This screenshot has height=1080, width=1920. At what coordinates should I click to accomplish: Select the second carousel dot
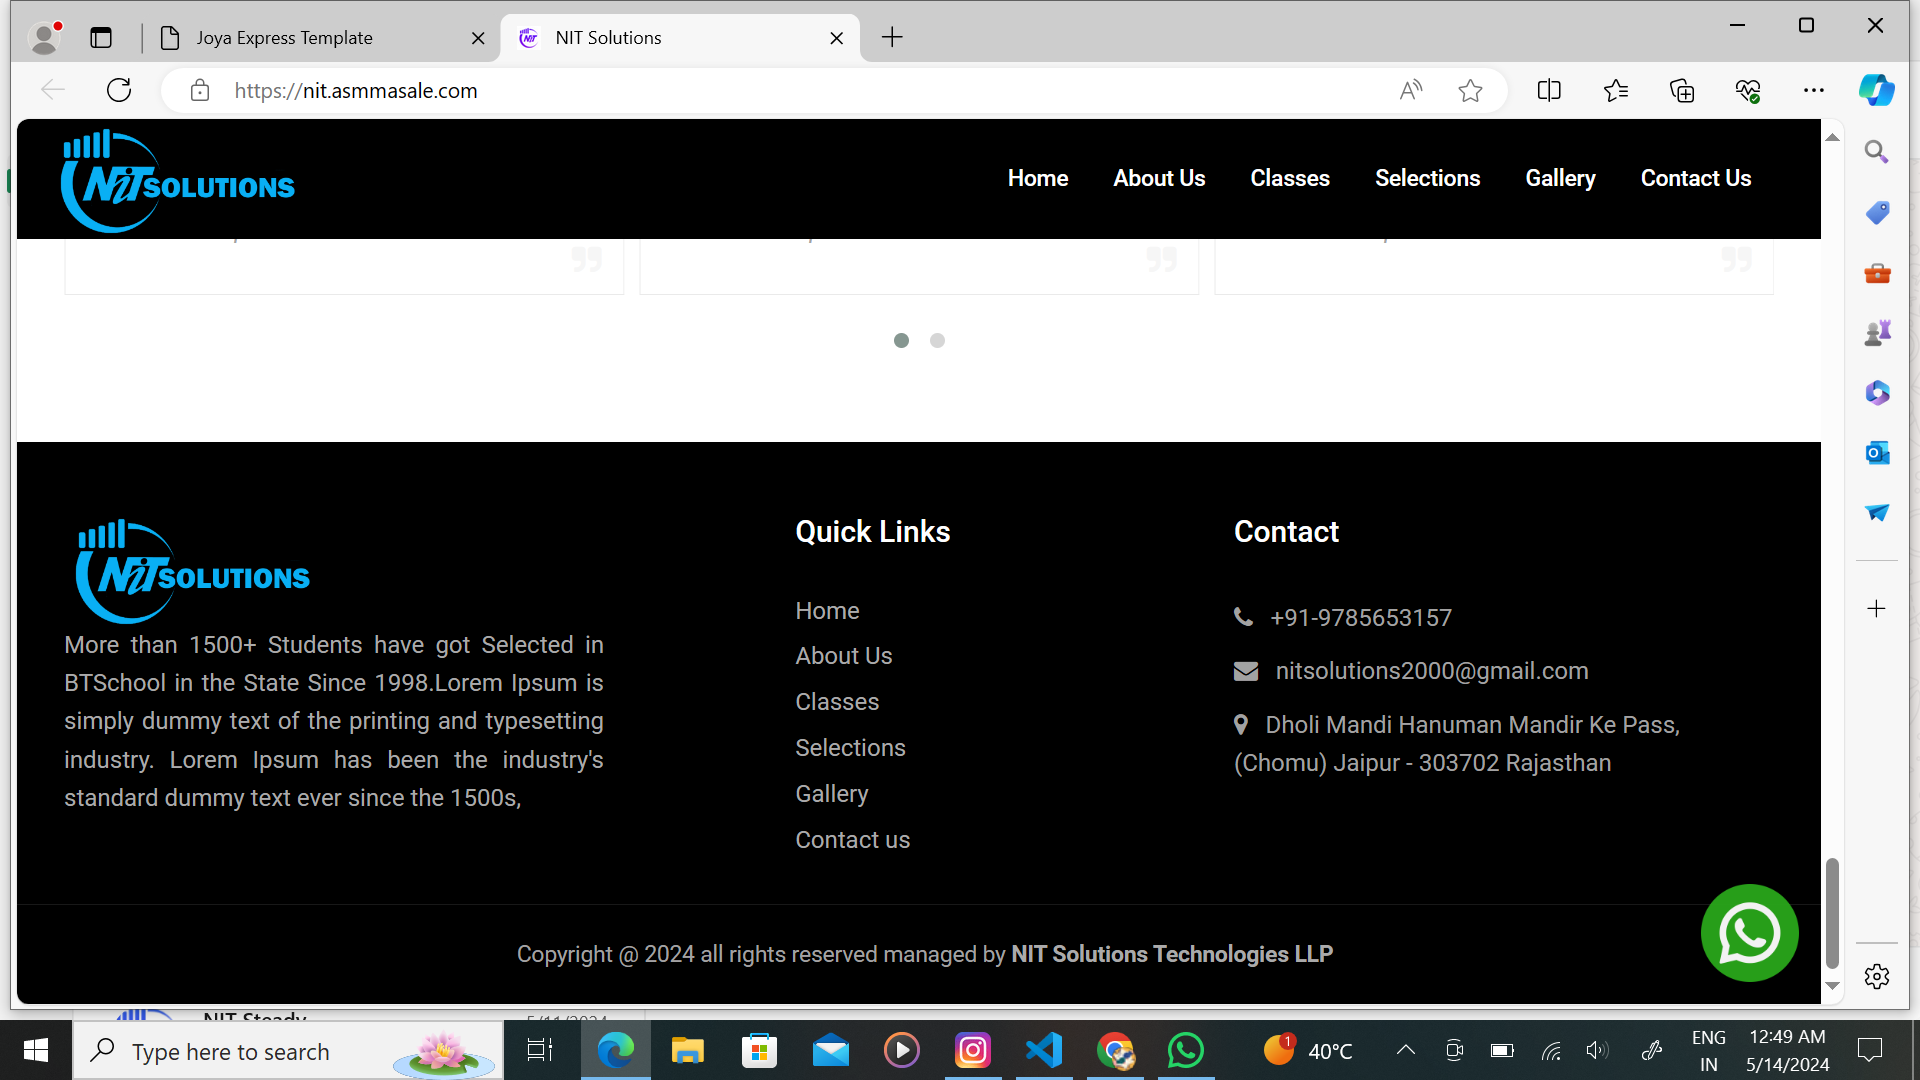point(937,341)
